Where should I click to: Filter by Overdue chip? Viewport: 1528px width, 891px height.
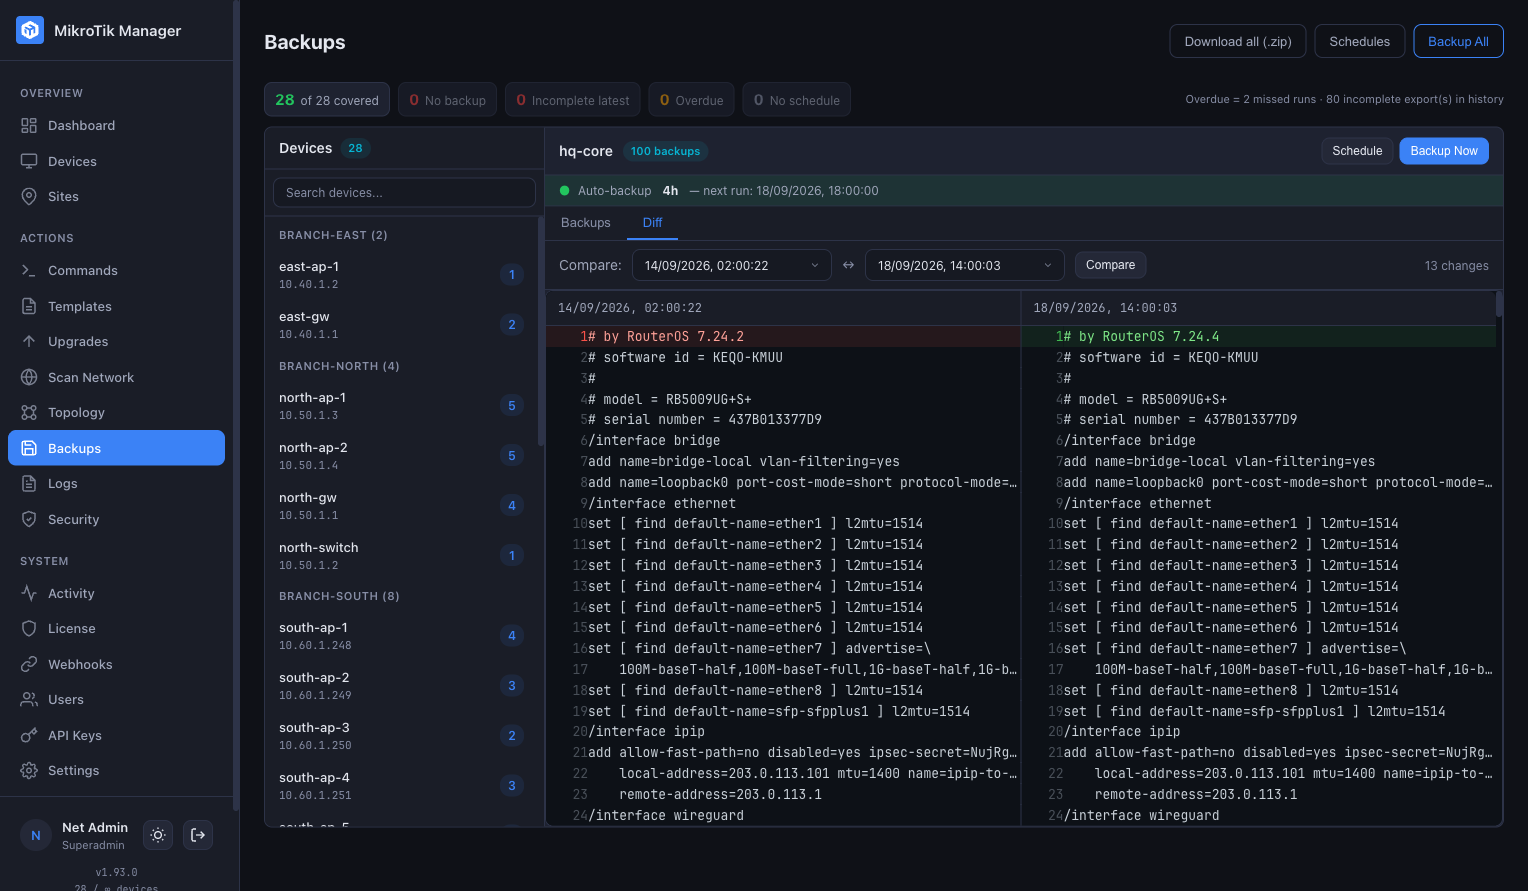pos(691,100)
